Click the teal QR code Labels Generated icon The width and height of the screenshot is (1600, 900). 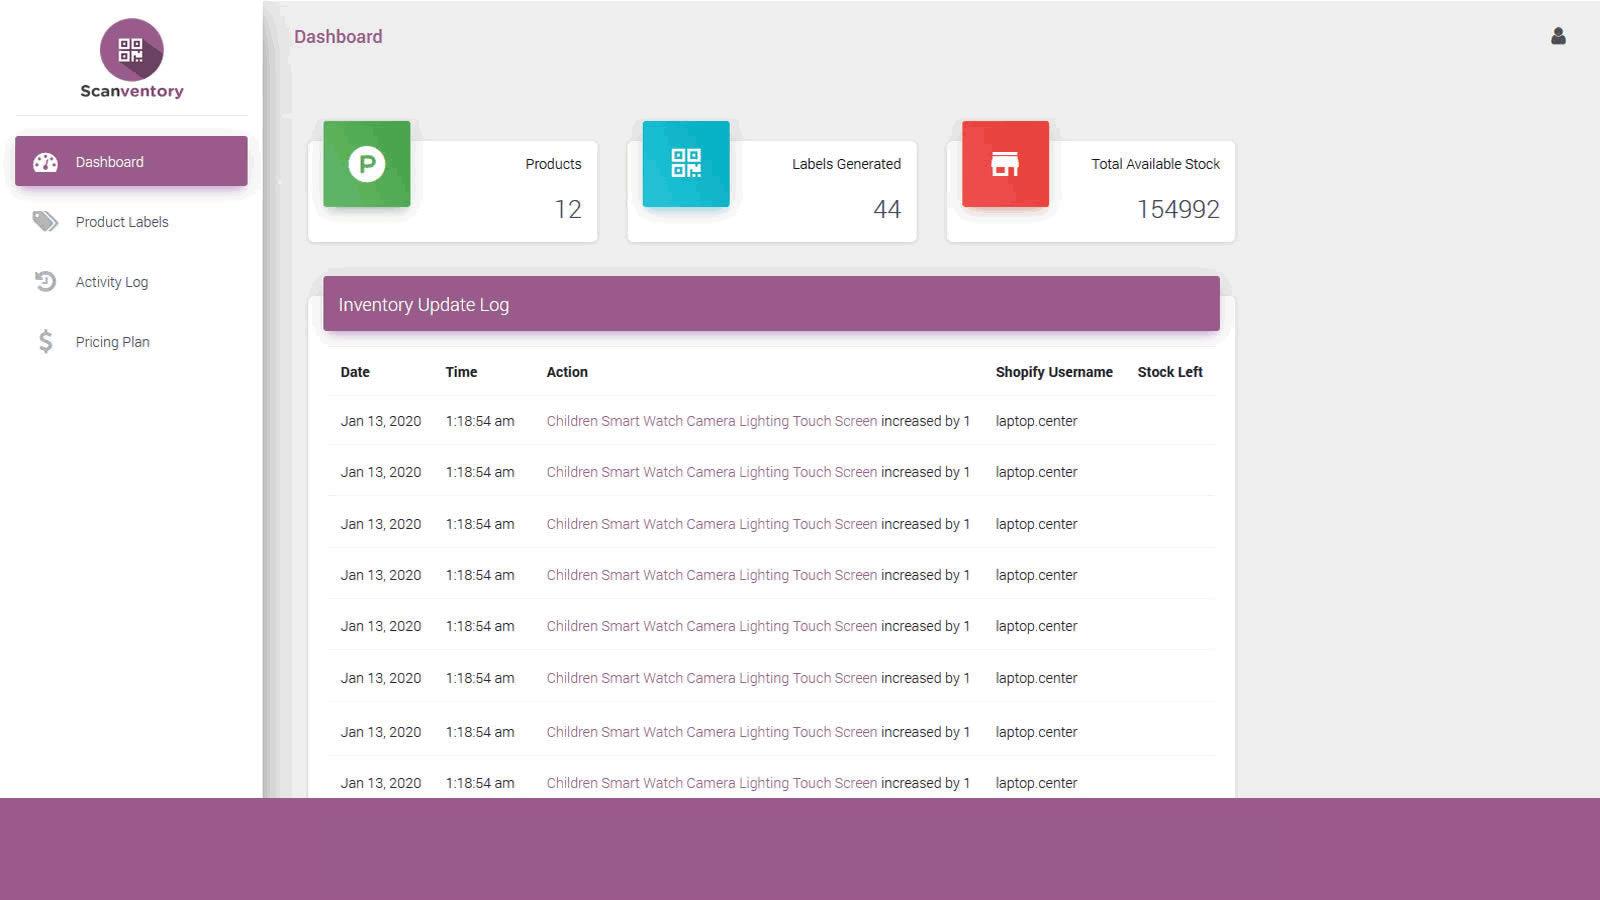(x=685, y=164)
